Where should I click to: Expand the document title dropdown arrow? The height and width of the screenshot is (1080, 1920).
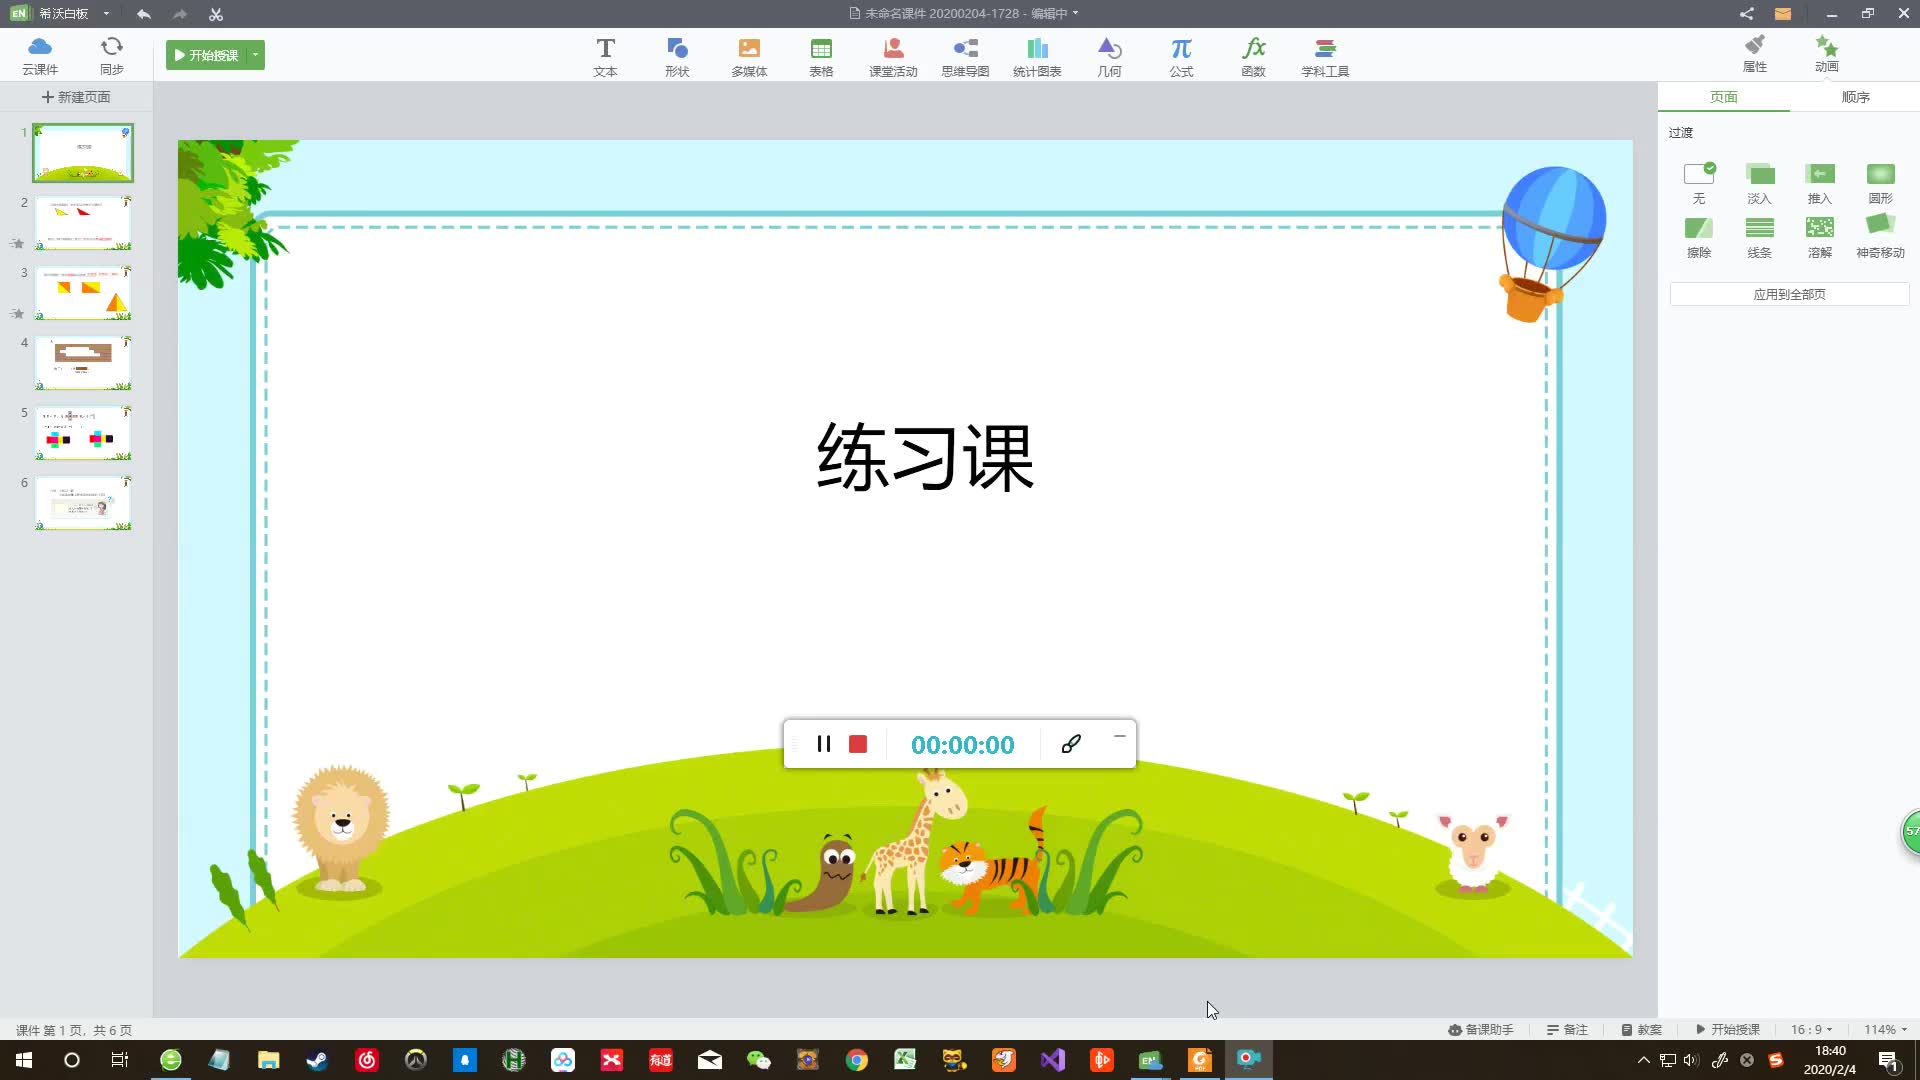pos(1076,13)
